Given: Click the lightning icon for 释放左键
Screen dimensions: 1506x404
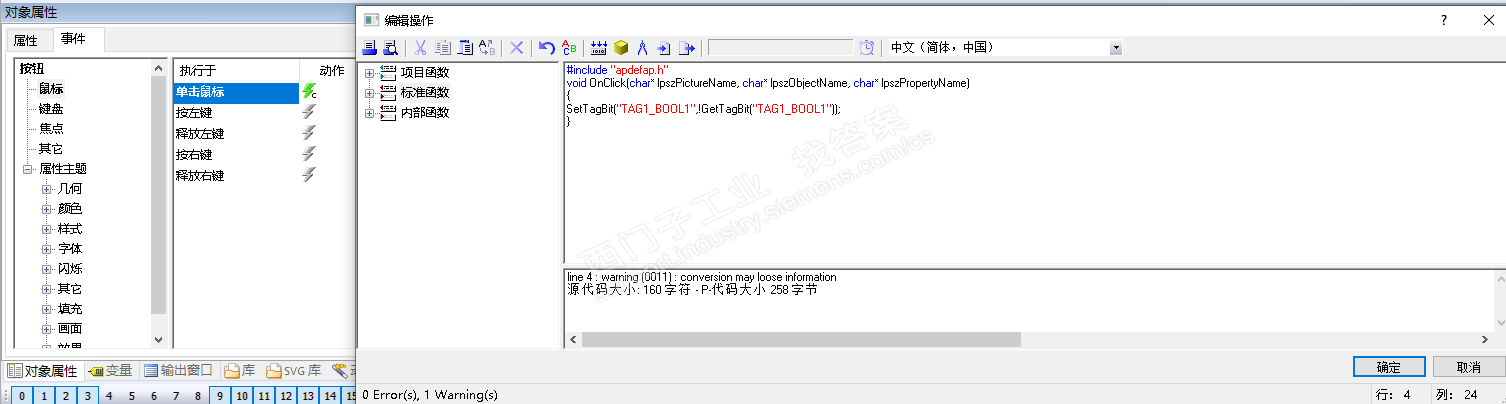Looking at the screenshot, I should (x=309, y=133).
